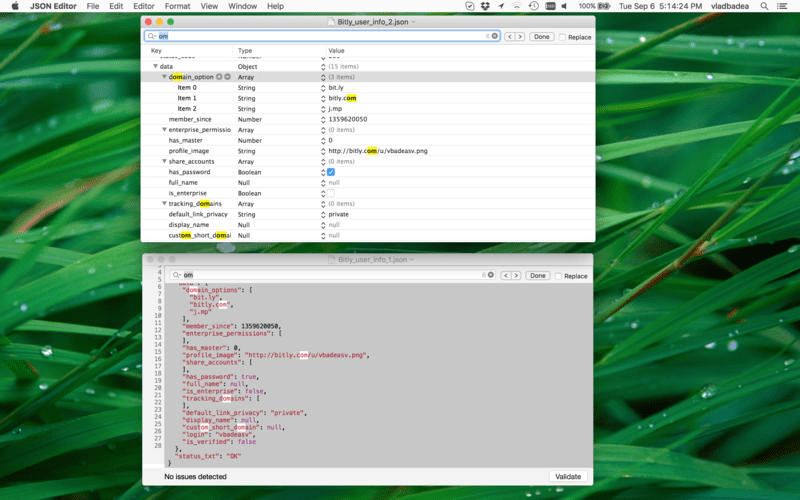Click the Wi-Fi status icon

pyautogui.click(x=517, y=6)
